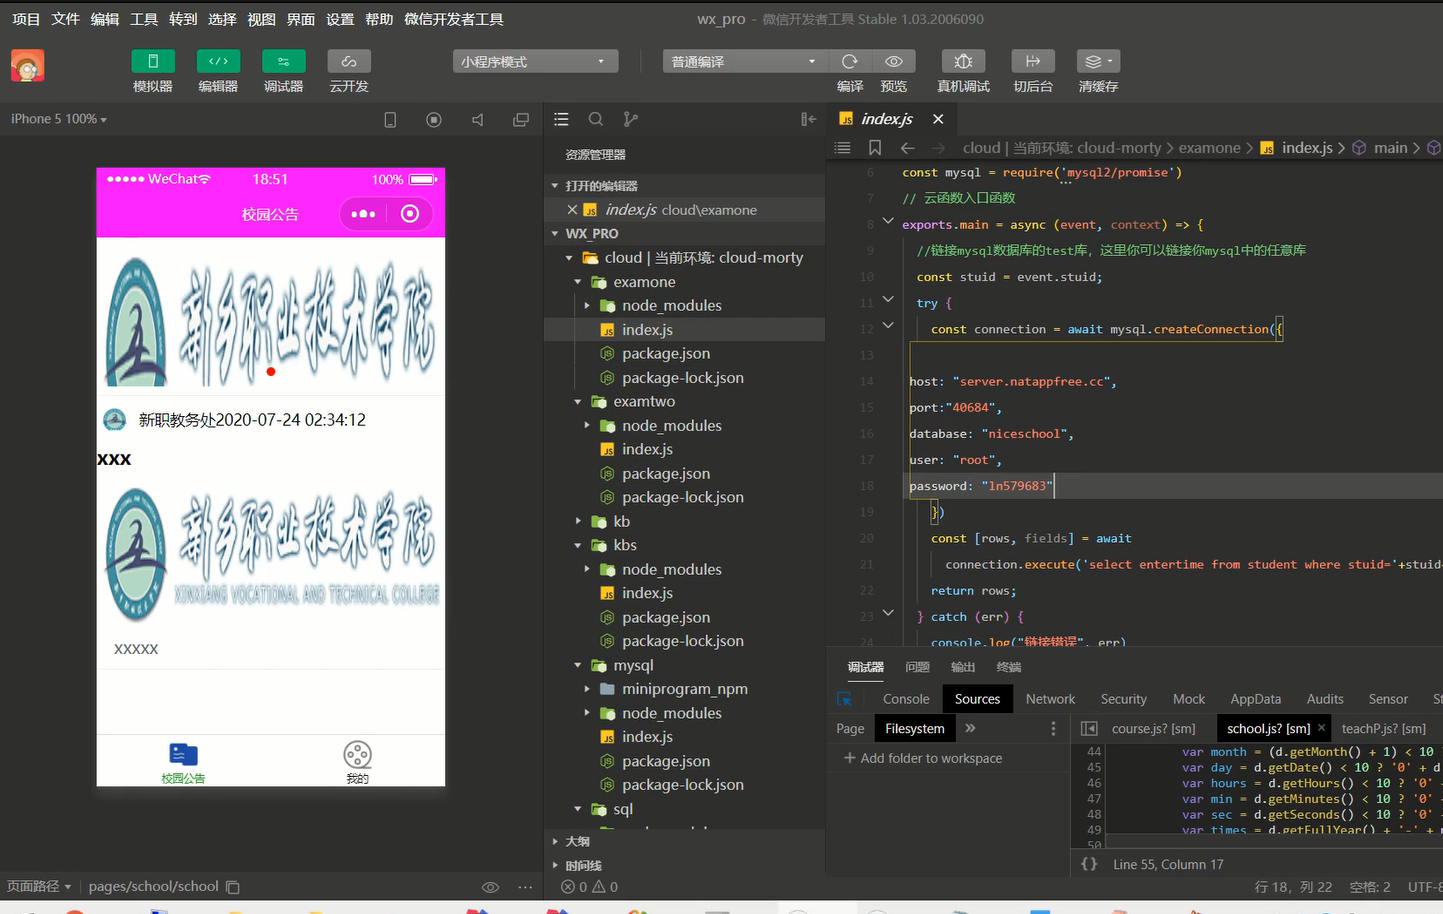Close the index.js editor tab
Image resolution: width=1443 pixels, height=914 pixels.
click(938, 119)
